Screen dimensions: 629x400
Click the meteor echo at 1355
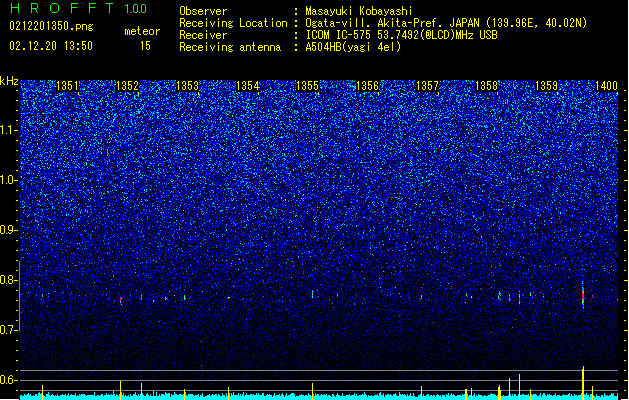(x=312, y=294)
